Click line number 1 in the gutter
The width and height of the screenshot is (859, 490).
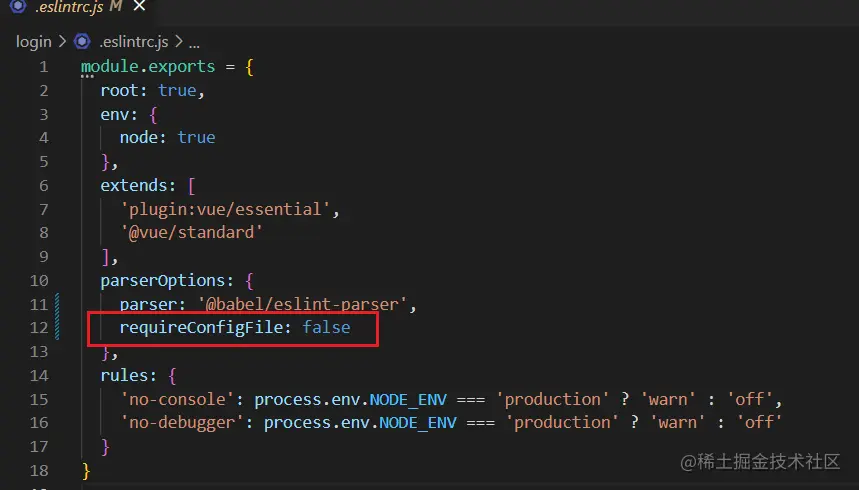tap(44, 67)
